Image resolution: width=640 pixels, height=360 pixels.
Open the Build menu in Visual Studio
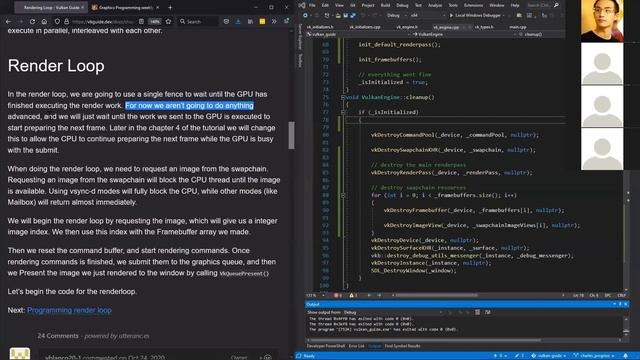coord(385,5)
